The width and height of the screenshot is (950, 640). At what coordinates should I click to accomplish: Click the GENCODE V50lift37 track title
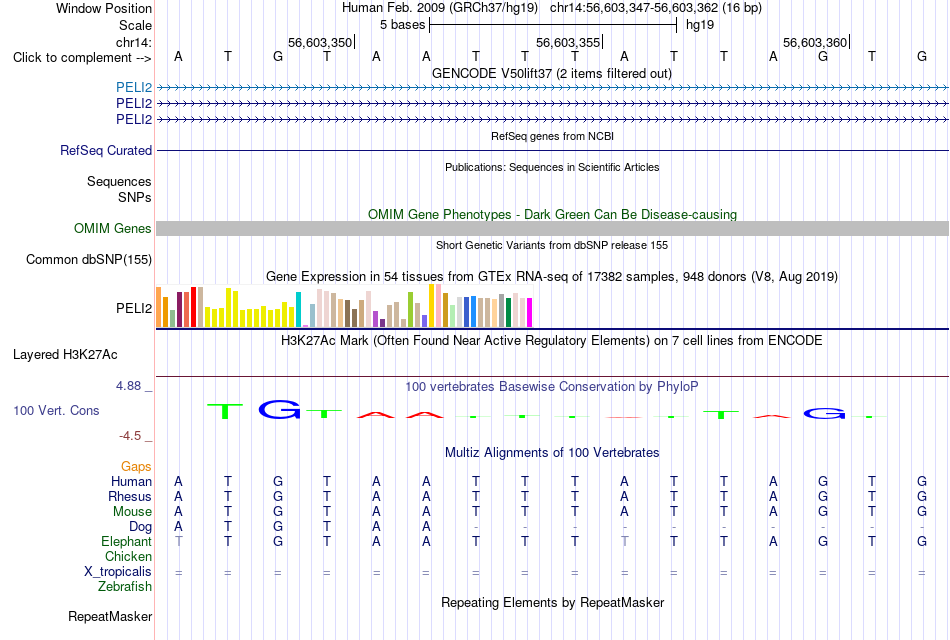click(551, 73)
